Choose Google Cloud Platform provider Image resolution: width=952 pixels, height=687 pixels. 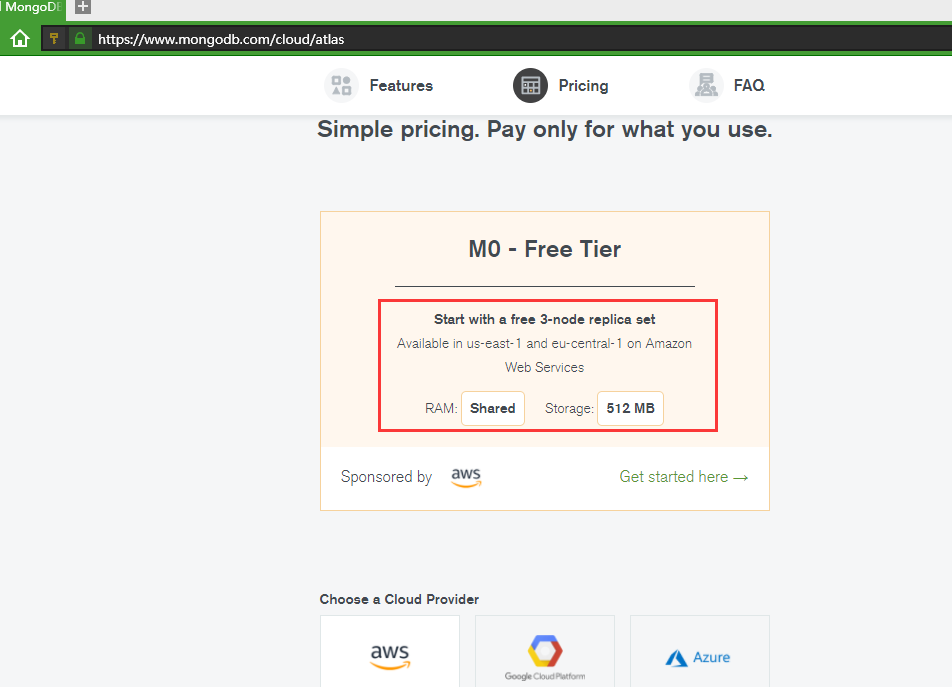coord(545,655)
